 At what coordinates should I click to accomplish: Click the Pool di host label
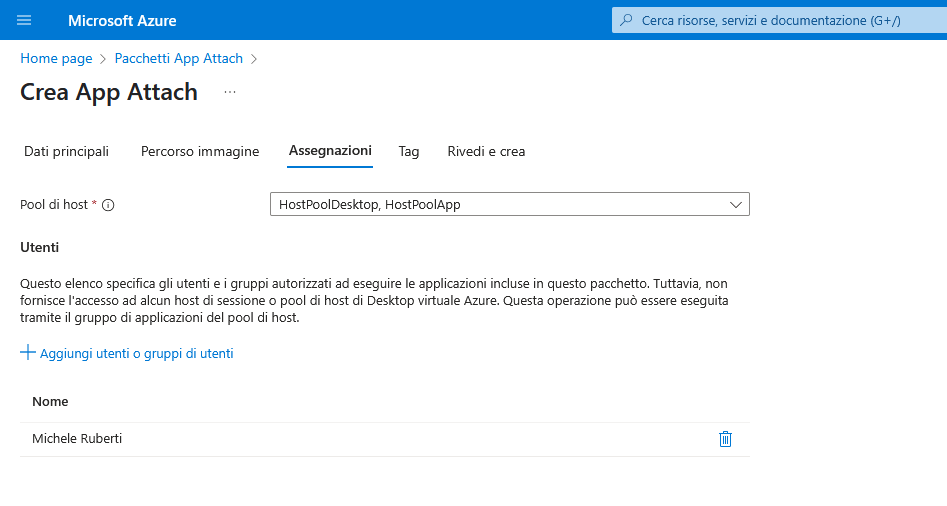tap(54, 205)
